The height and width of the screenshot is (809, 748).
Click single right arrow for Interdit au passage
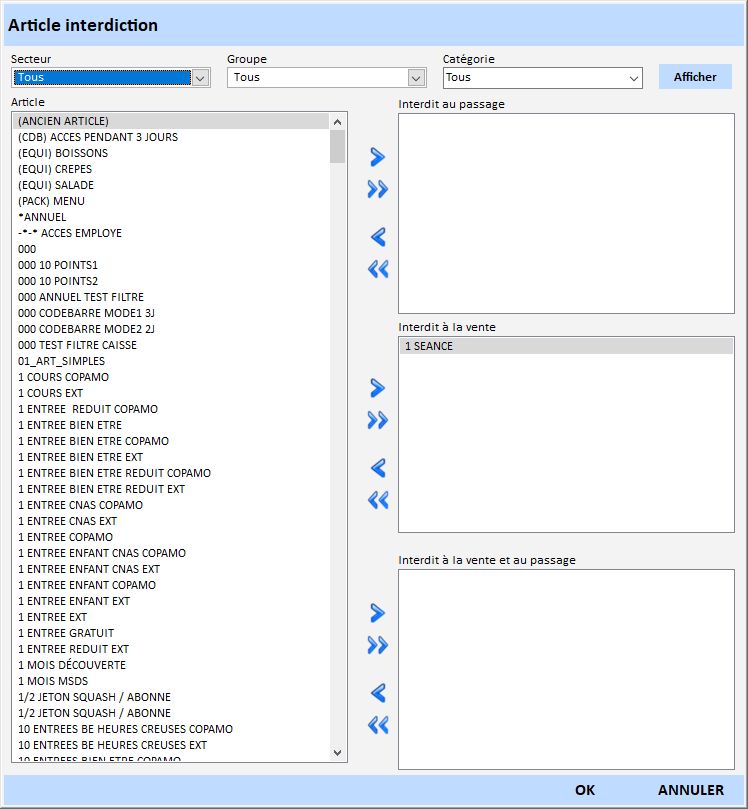tap(377, 157)
